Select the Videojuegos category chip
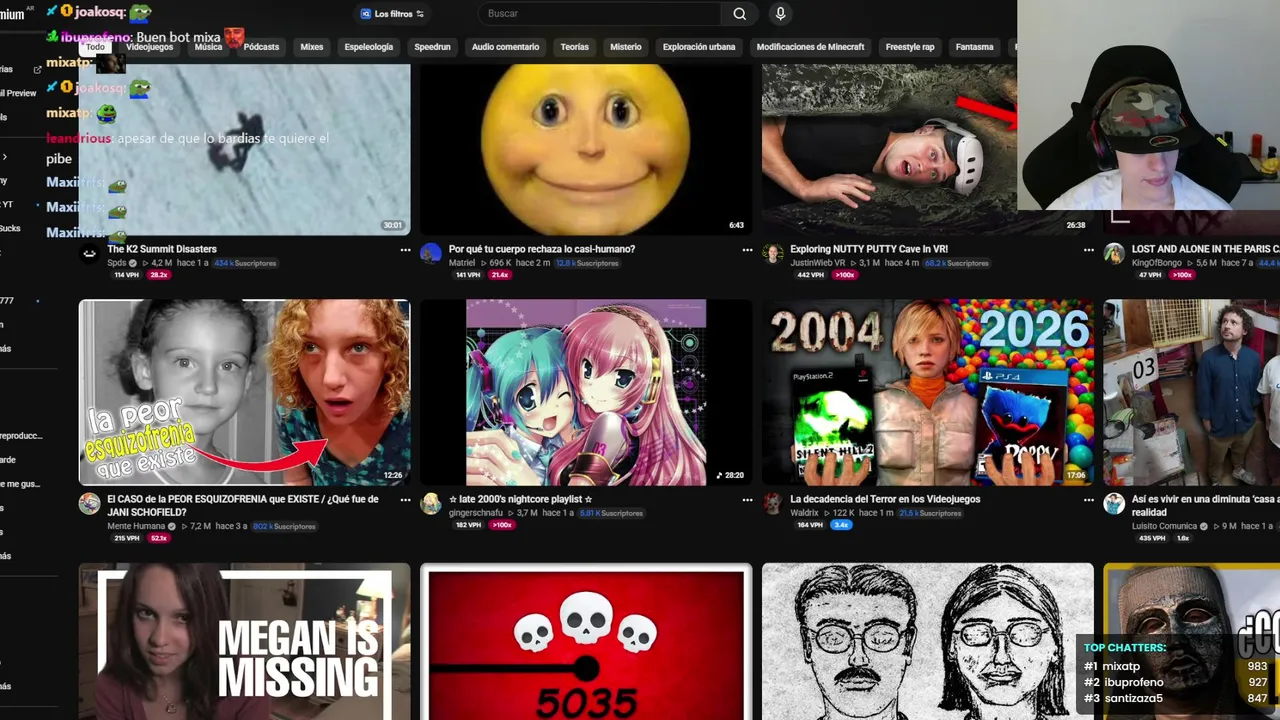 [149, 47]
